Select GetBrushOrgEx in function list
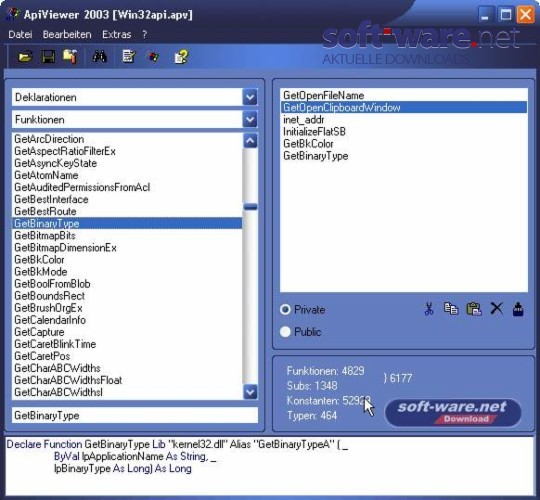This screenshot has height=500, width=540. tap(127, 308)
